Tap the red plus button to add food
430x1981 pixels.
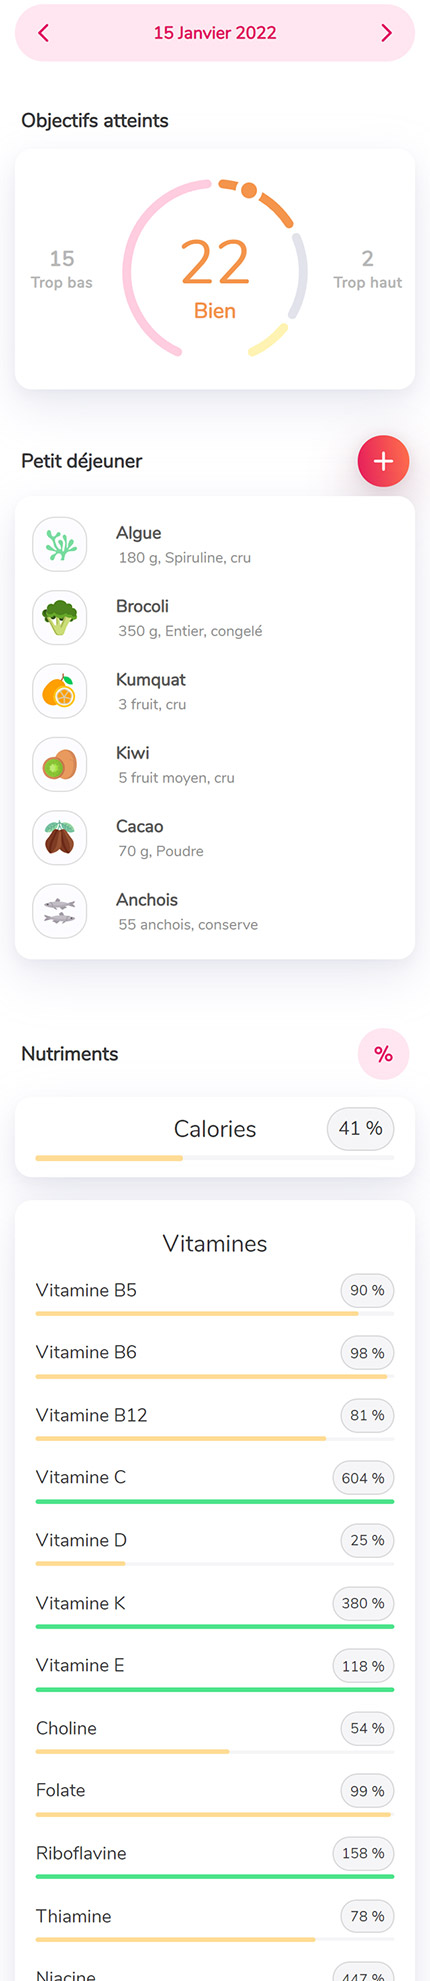(383, 462)
